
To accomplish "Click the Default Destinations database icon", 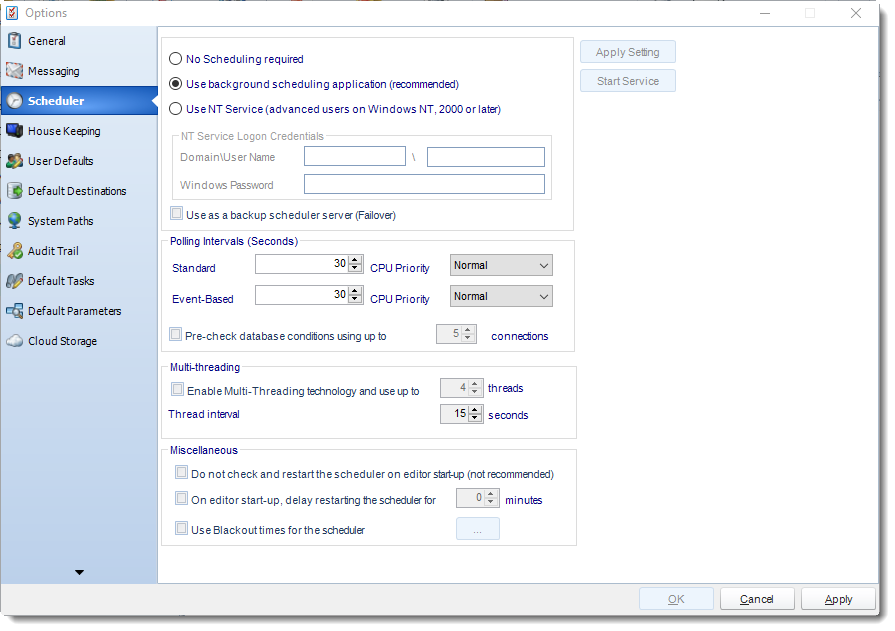I will point(14,191).
